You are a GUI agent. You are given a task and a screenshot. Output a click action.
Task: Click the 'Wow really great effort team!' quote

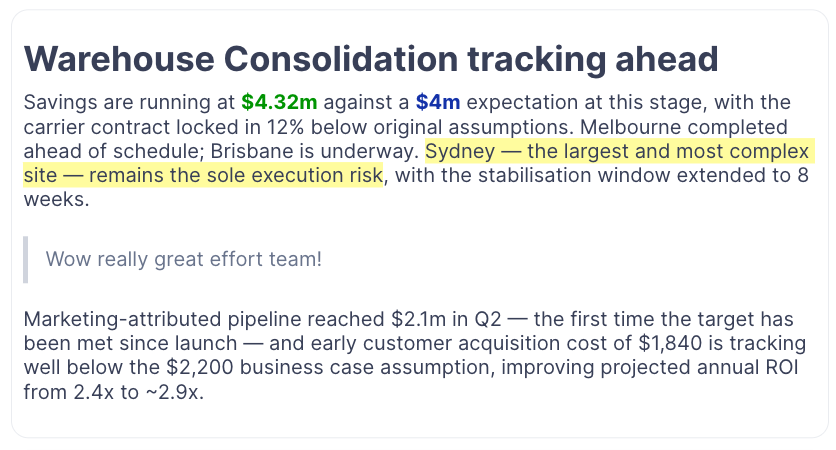coord(183,259)
